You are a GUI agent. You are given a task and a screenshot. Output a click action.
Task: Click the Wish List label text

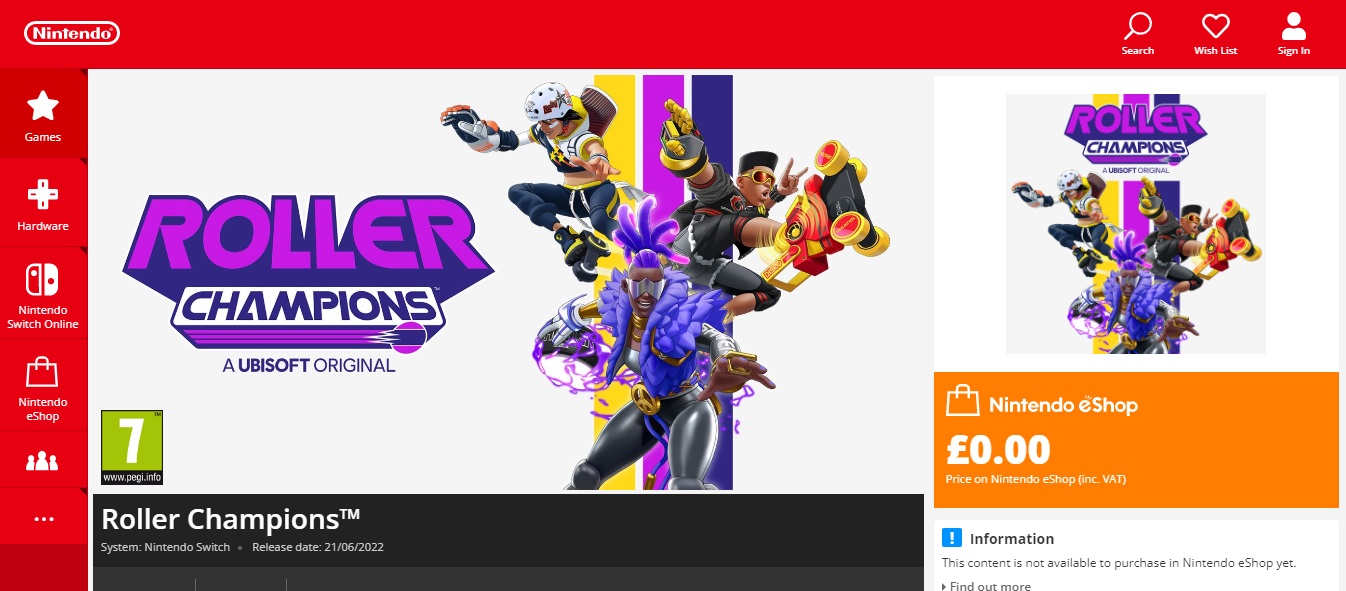point(1215,51)
